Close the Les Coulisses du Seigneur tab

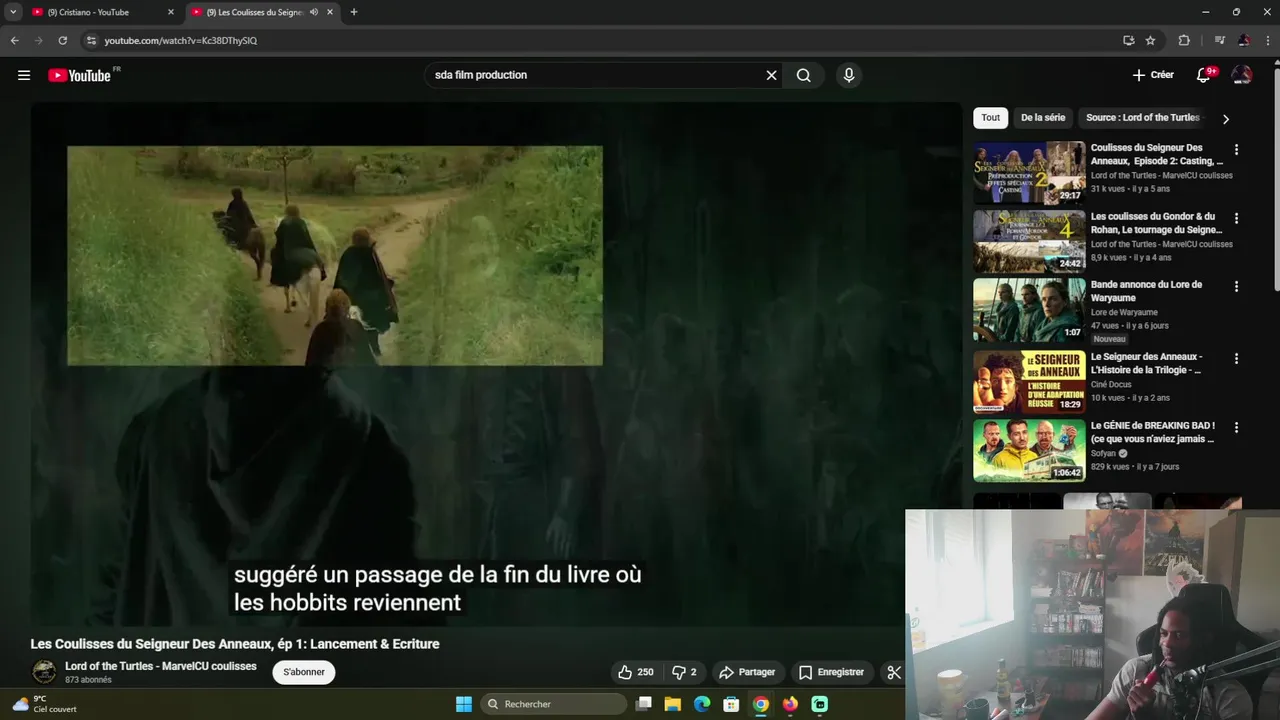point(330,12)
